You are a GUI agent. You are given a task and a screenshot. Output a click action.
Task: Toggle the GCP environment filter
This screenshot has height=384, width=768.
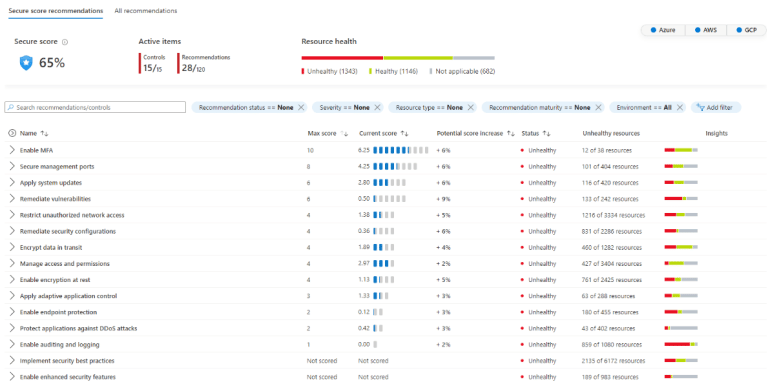[746, 30]
